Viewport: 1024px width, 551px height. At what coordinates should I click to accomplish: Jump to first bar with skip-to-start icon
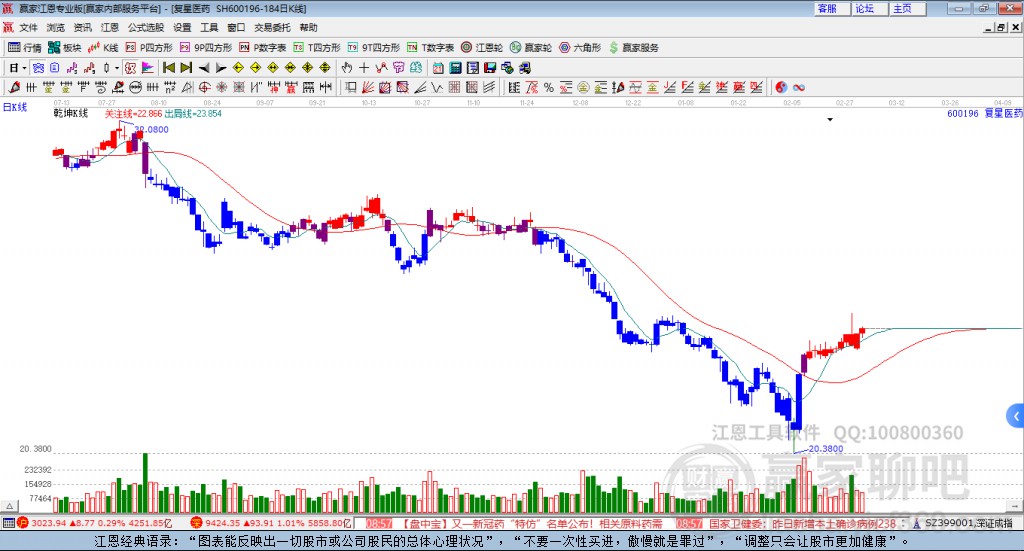168,68
